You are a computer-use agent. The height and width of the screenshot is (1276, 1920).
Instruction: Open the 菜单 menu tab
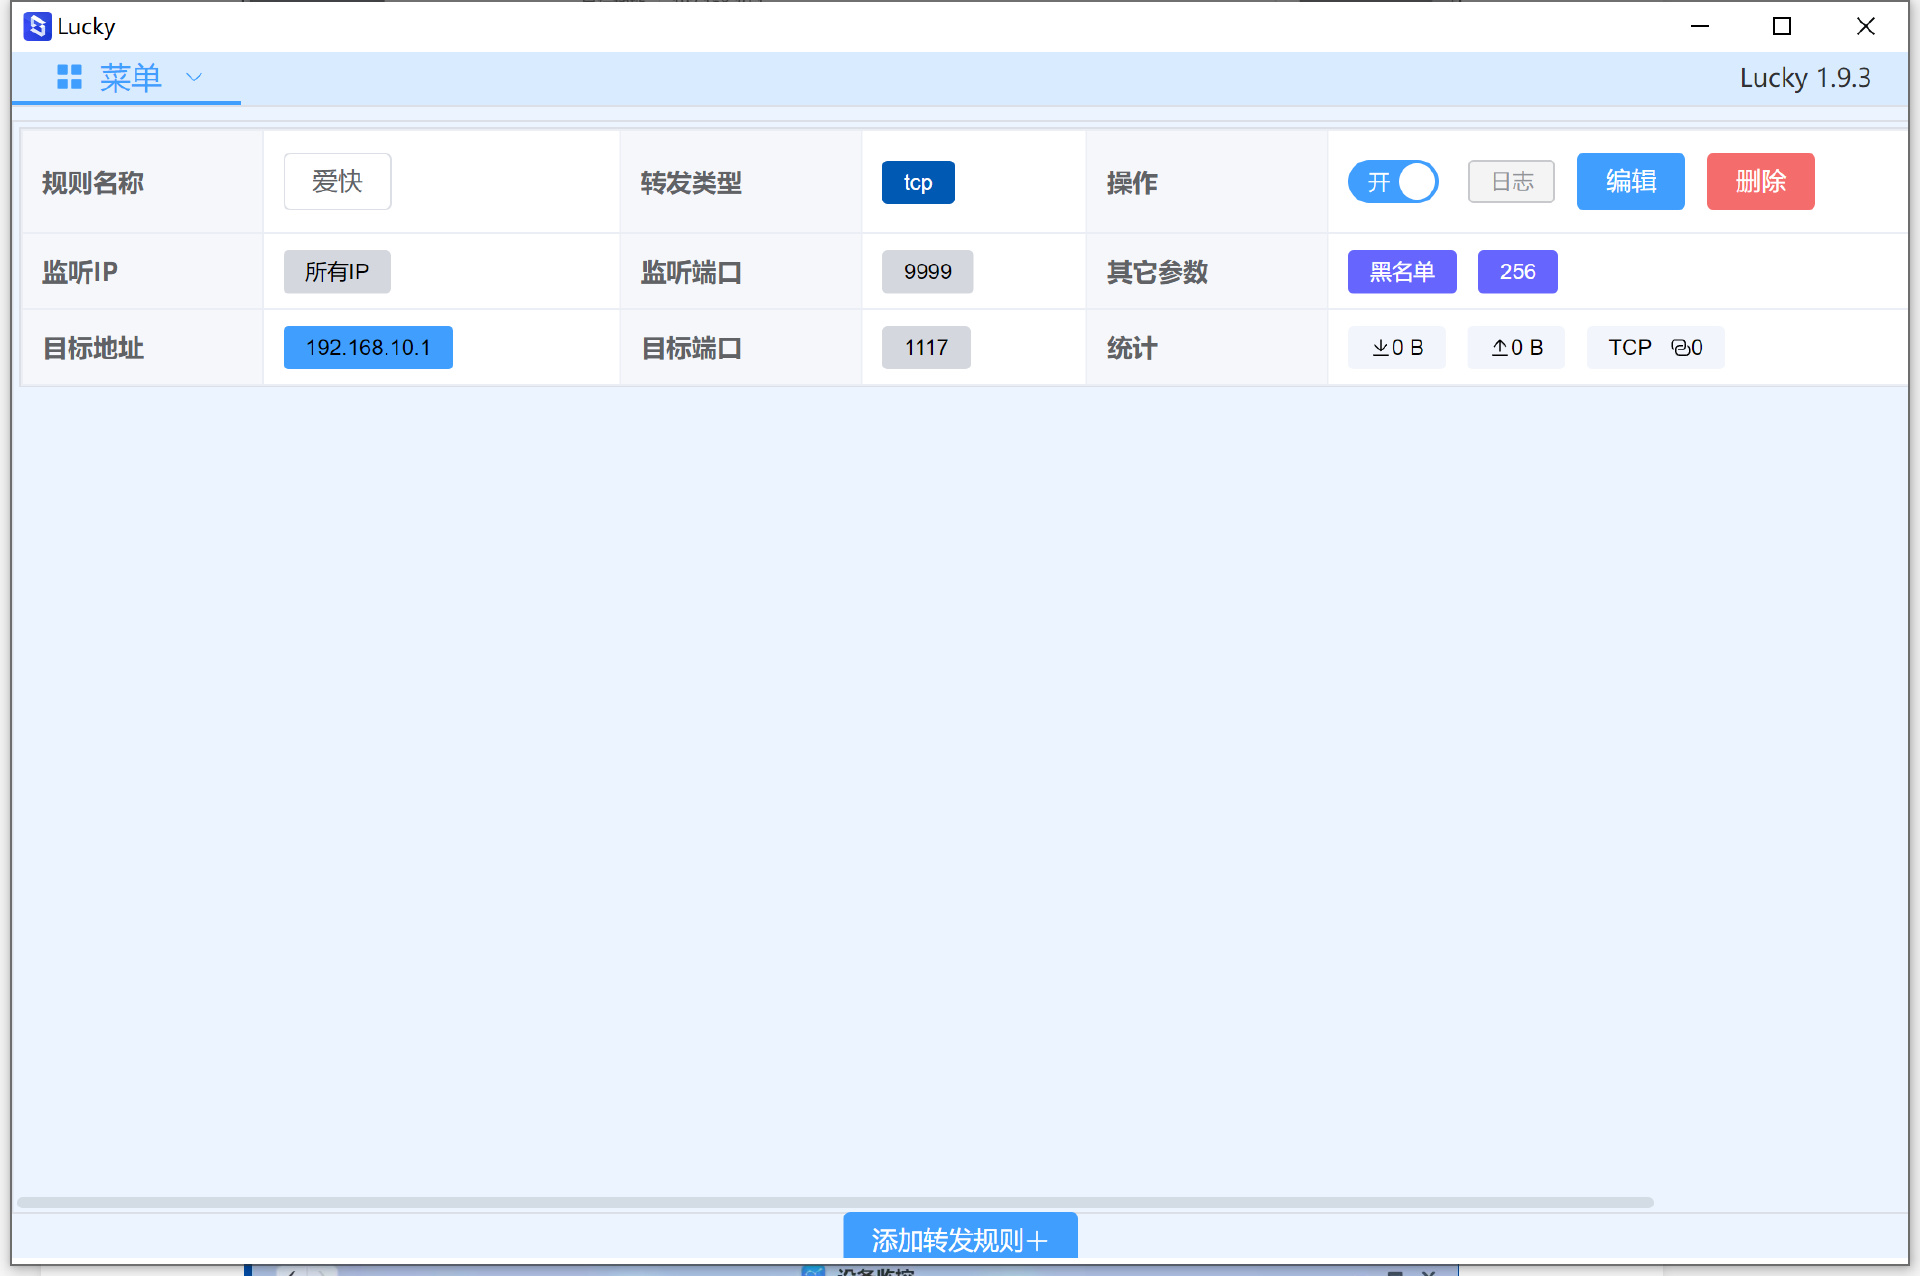pyautogui.click(x=130, y=77)
